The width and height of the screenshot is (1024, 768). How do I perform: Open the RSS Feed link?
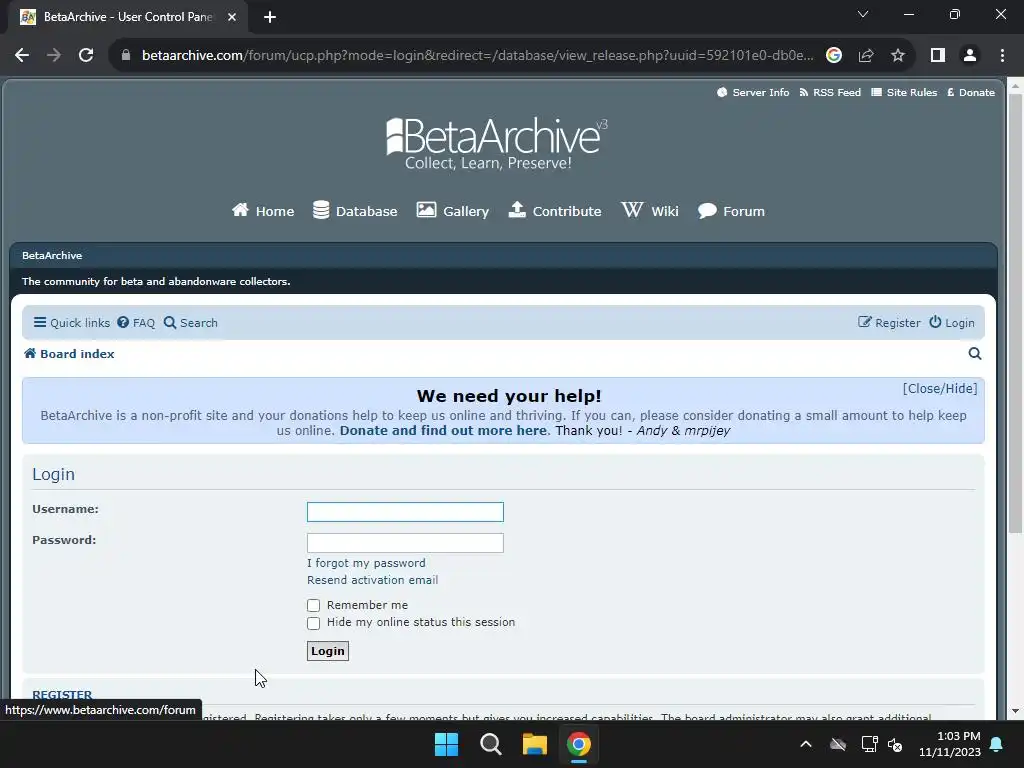(830, 93)
